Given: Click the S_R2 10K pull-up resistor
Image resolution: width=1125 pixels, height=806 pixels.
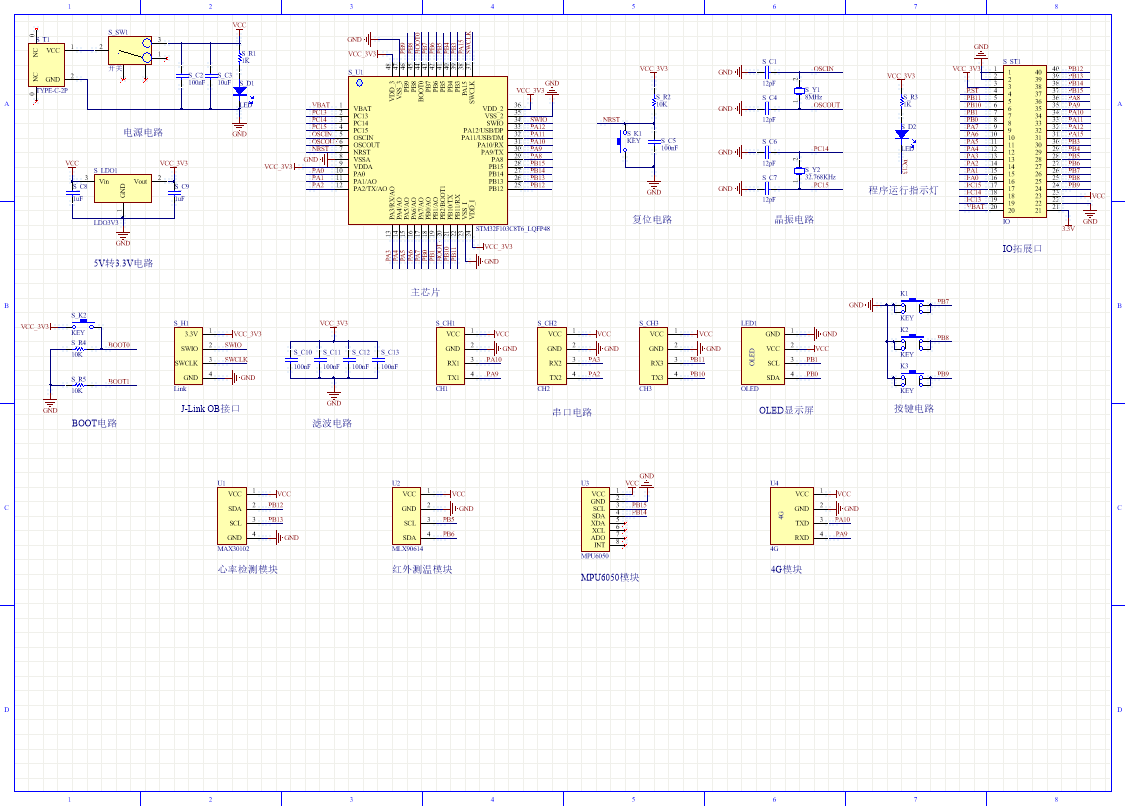Looking at the screenshot, I should pos(654,100).
